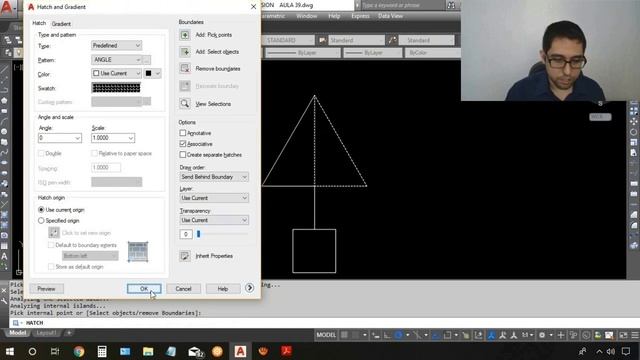Enable the Annotative checkbox
Screen dimensions: 640x360
pyautogui.click(x=182, y=133)
